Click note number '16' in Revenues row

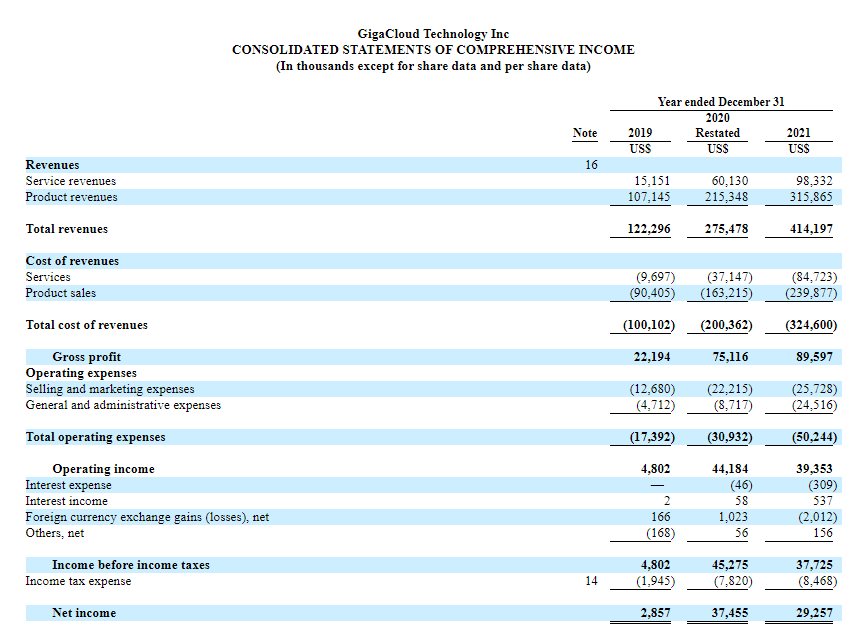(591, 165)
